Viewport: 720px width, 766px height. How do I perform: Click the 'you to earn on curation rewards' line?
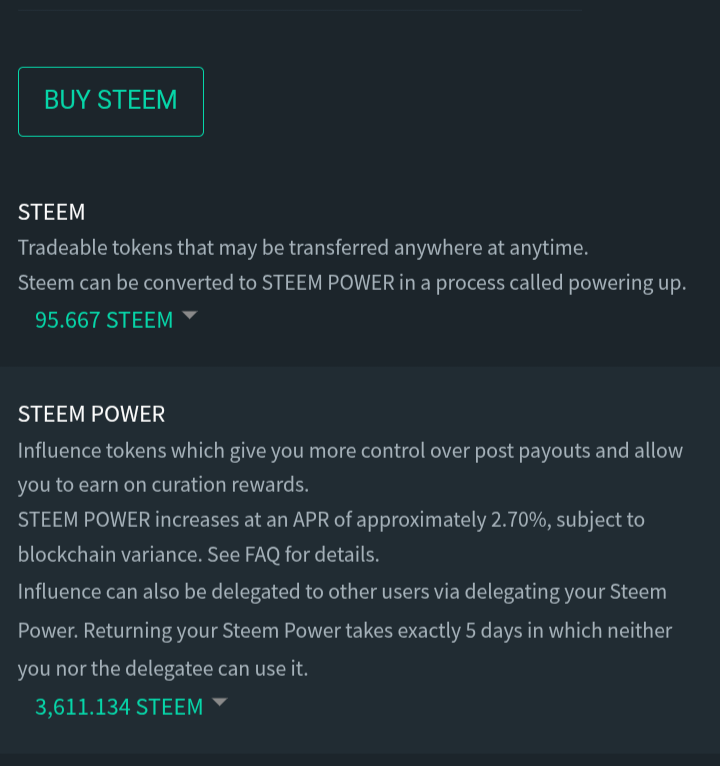click(163, 485)
